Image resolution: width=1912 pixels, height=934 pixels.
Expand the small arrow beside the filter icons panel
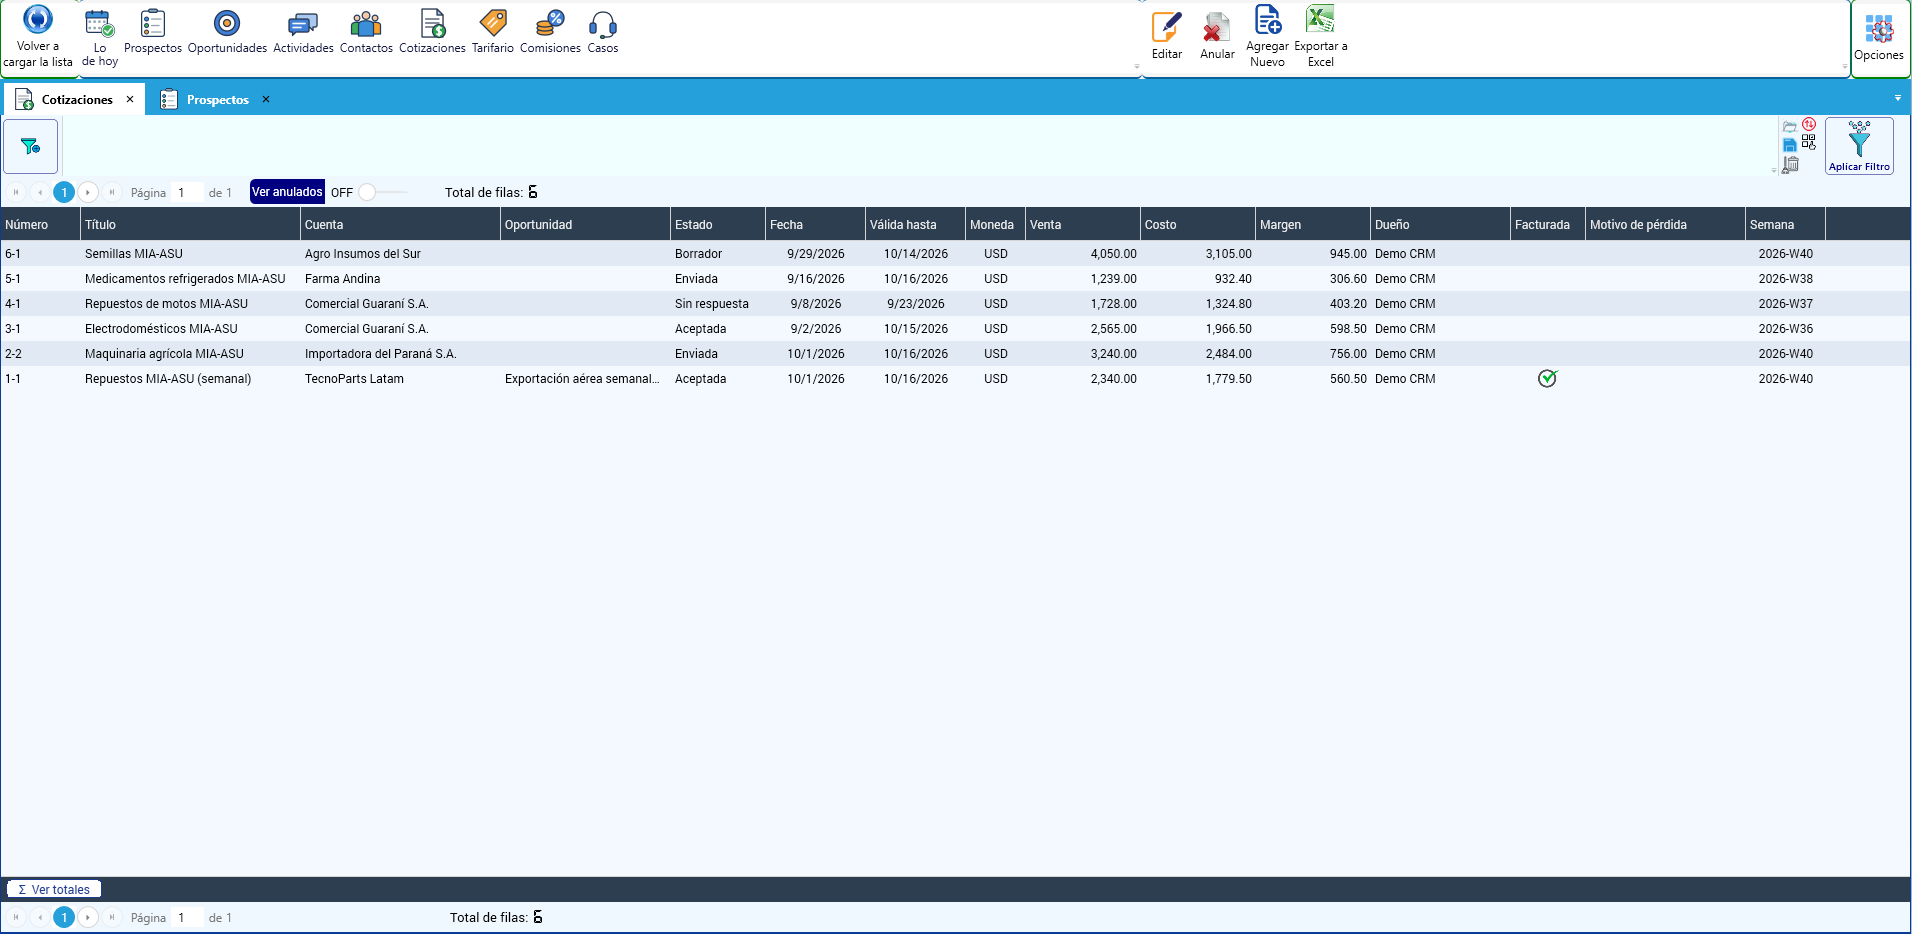[1774, 170]
